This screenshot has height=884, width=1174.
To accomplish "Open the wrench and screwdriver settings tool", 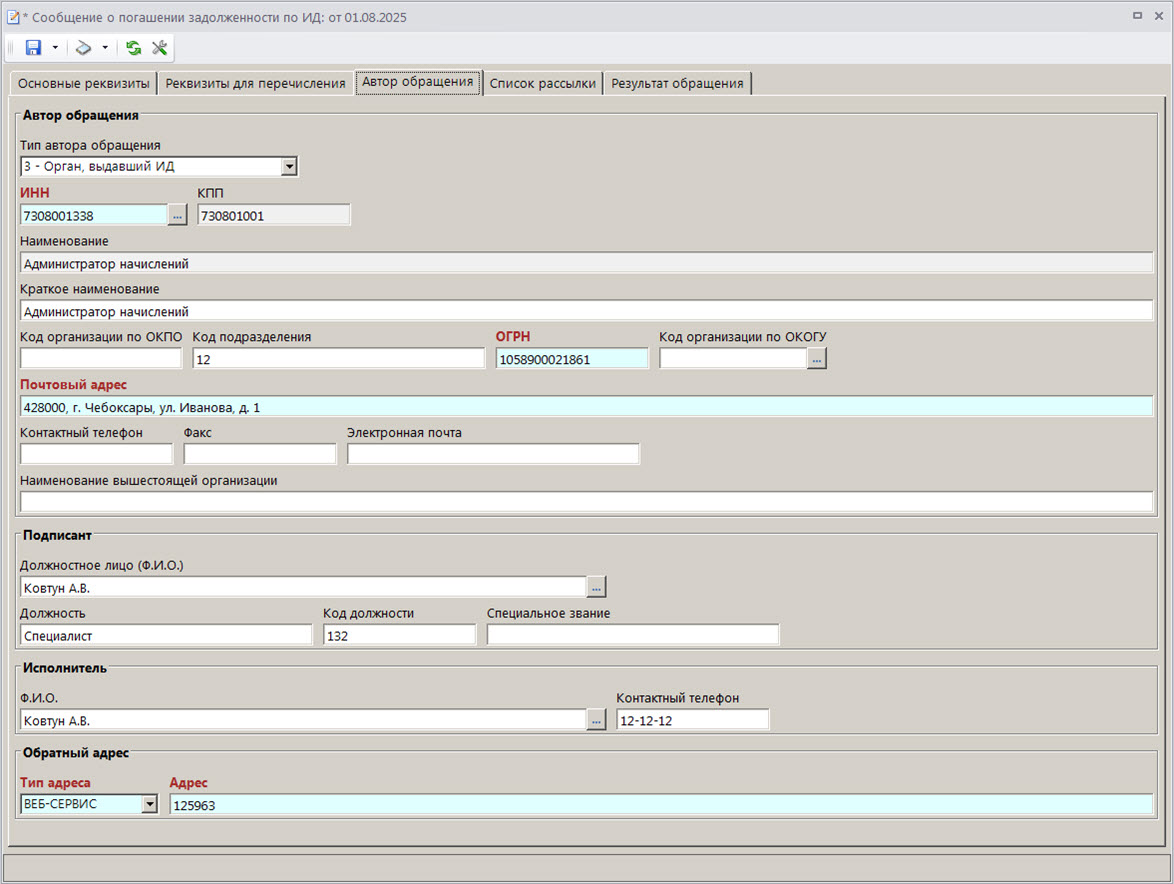I will pos(159,48).
